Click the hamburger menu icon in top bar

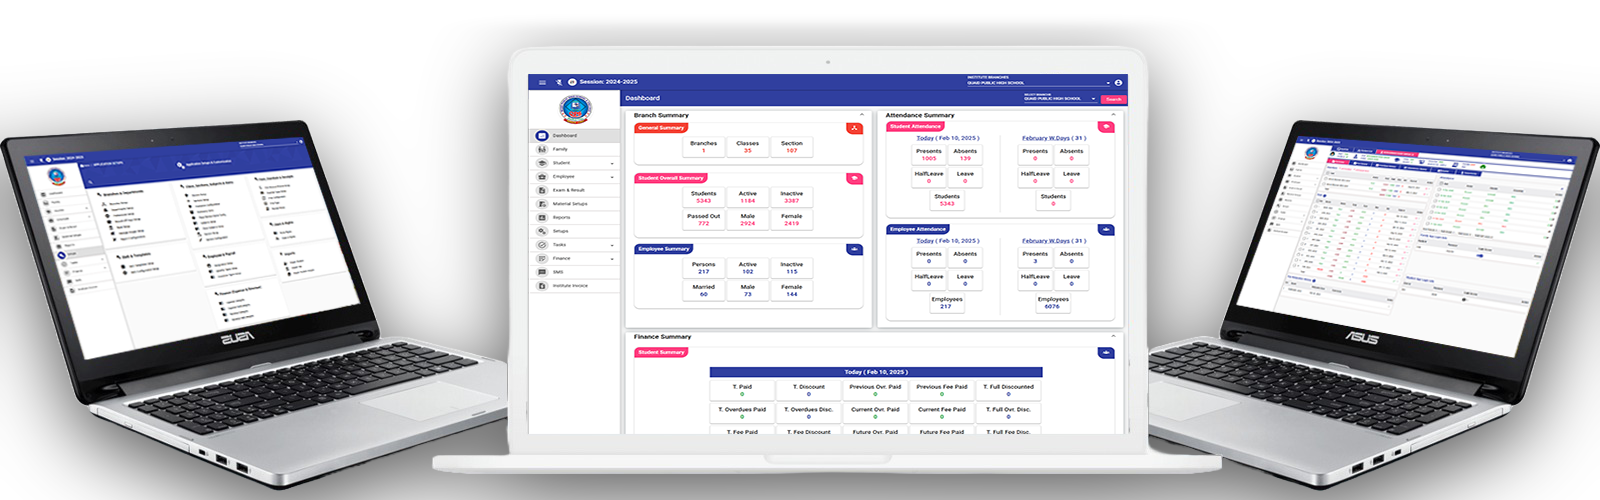542,82
